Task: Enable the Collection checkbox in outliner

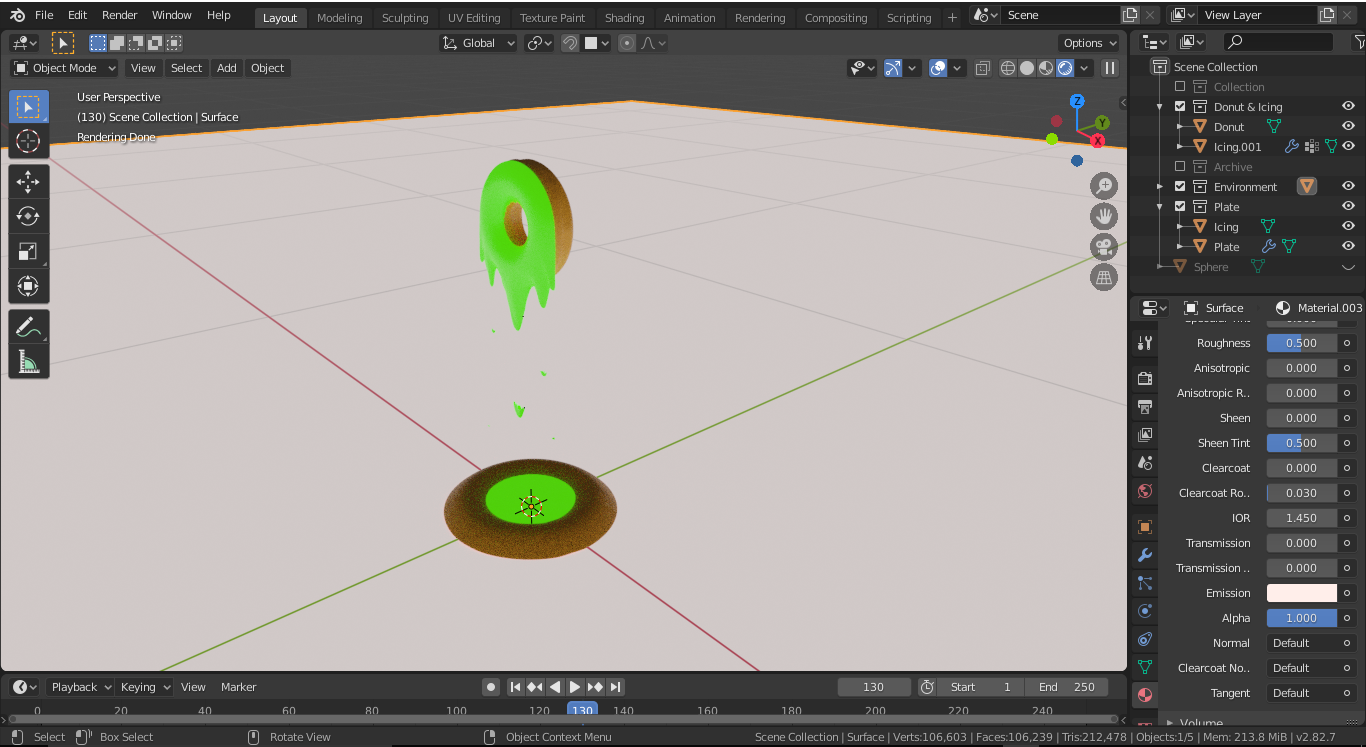Action: coord(1180,87)
